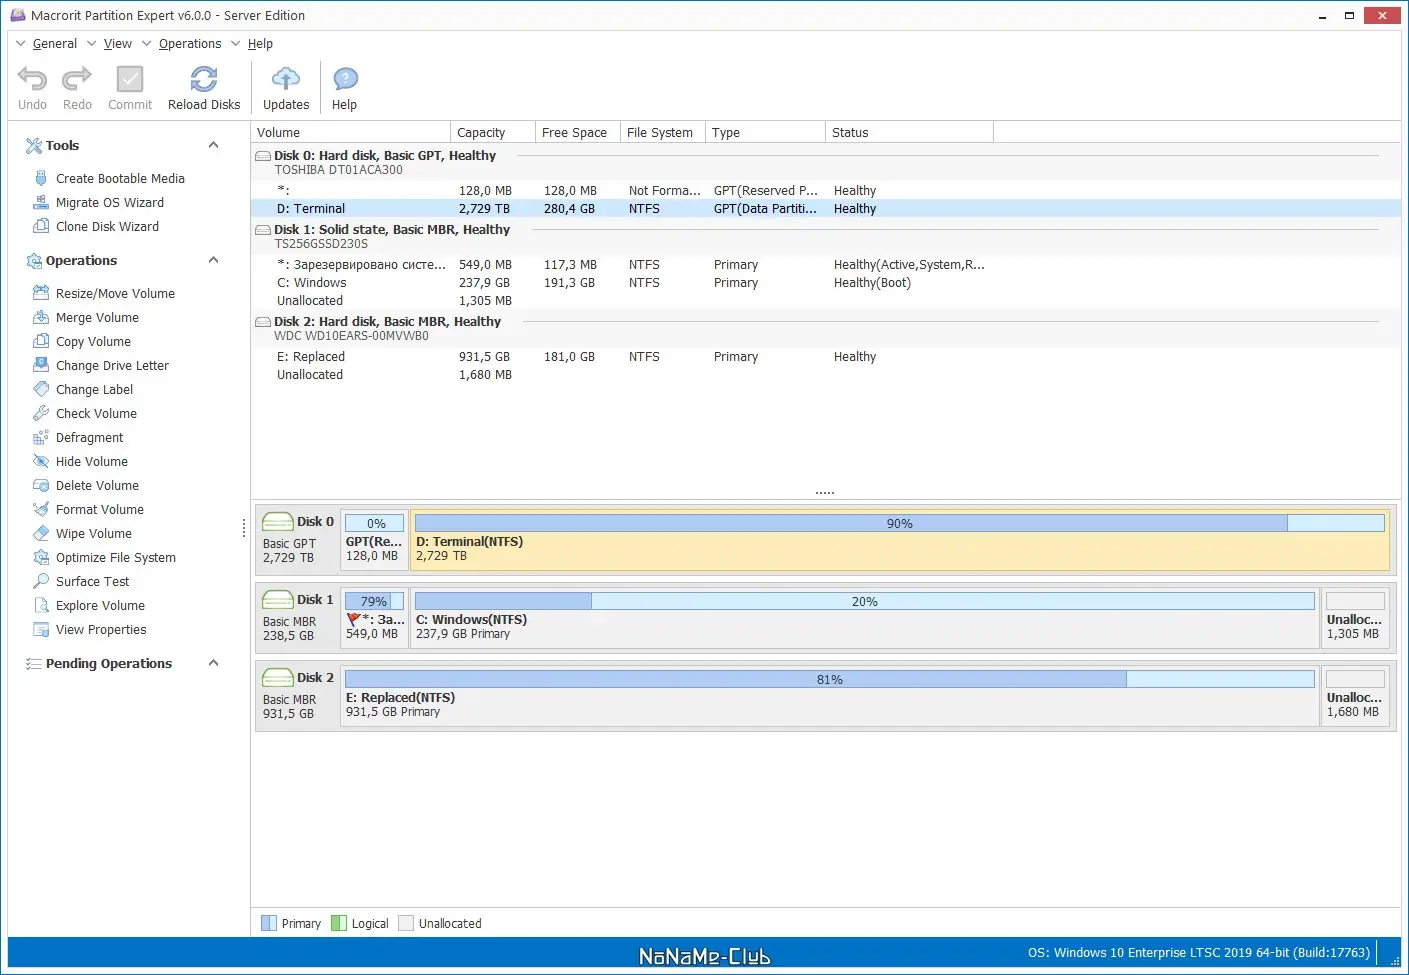Image resolution: width=1409 pixels, height=975 pixels.
Task: Open the Change Drive Letter tool
Action: click(112, 365)
